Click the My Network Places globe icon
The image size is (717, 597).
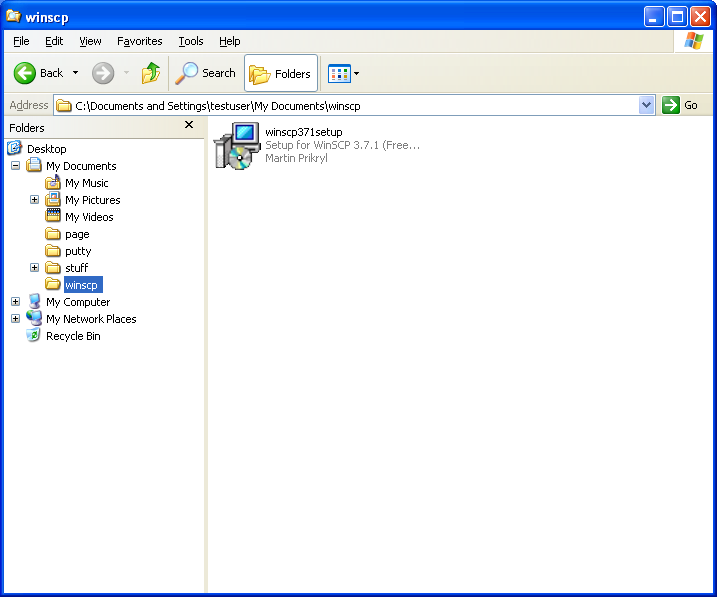[x=34, y=318]
